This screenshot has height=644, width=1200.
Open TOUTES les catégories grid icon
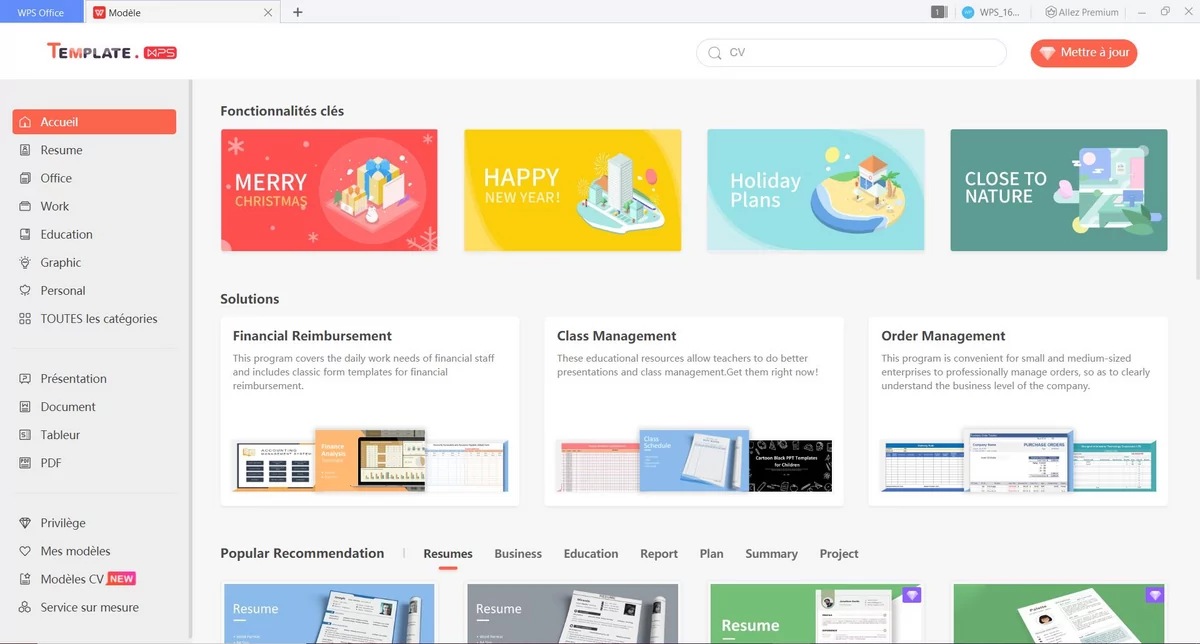(25, 319)
